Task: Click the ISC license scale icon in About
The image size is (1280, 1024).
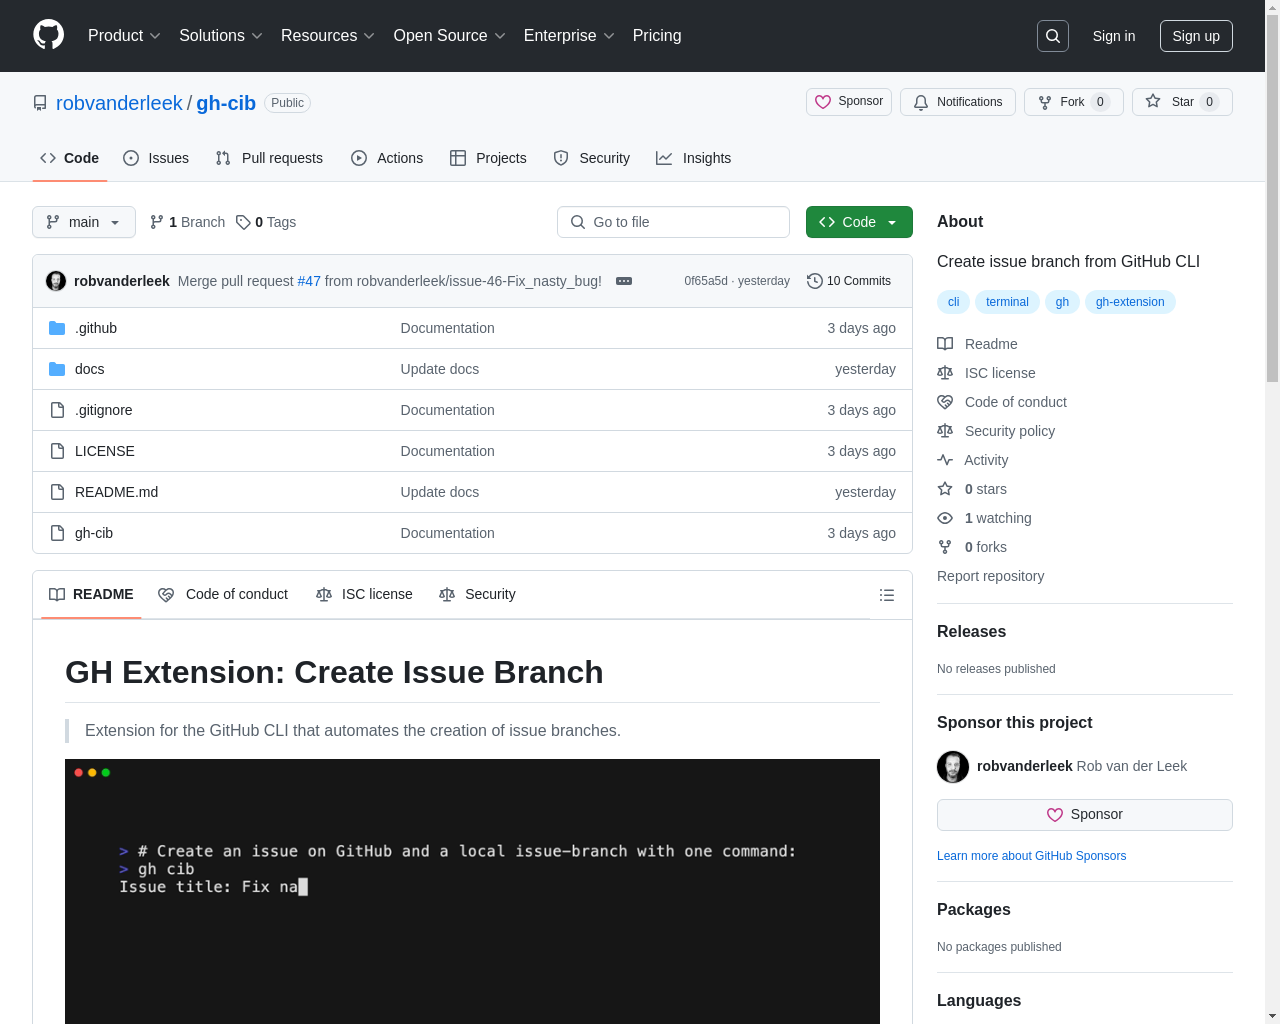Action: (x=945, y=373)
